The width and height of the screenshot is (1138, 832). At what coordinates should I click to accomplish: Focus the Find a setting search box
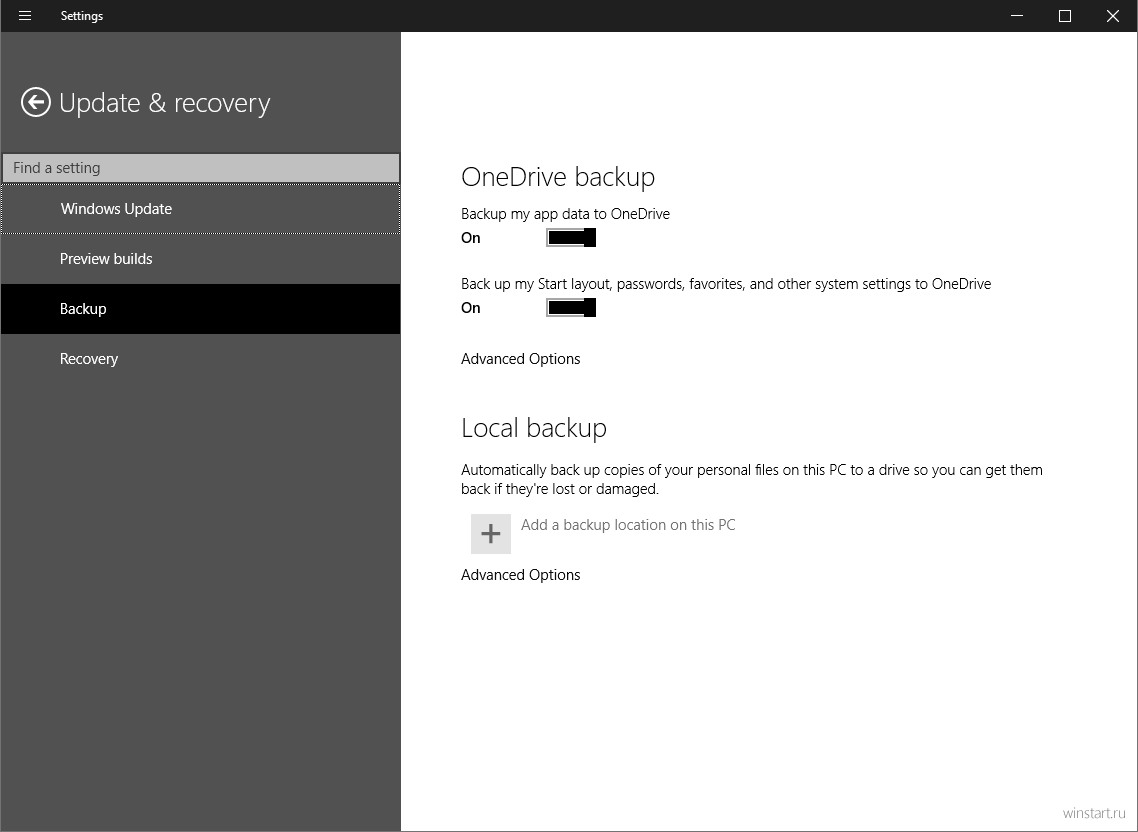pyautogui.click(x=200, y=168)
